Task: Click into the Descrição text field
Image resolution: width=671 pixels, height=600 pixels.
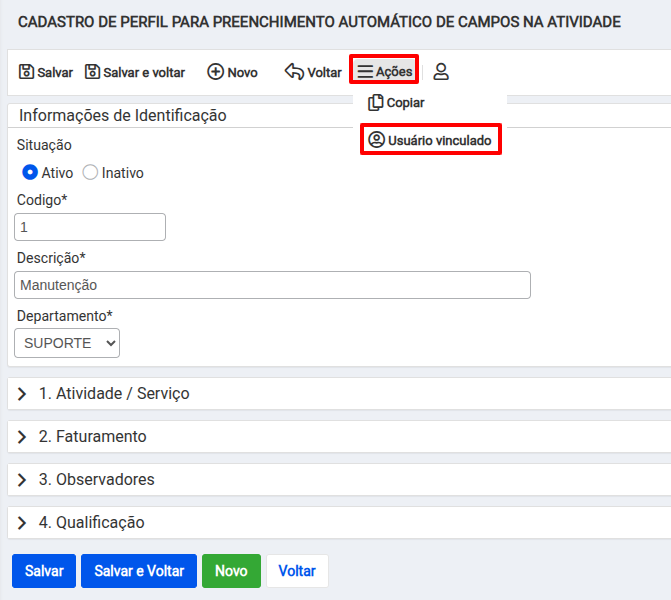Action: tap(272, 285)
